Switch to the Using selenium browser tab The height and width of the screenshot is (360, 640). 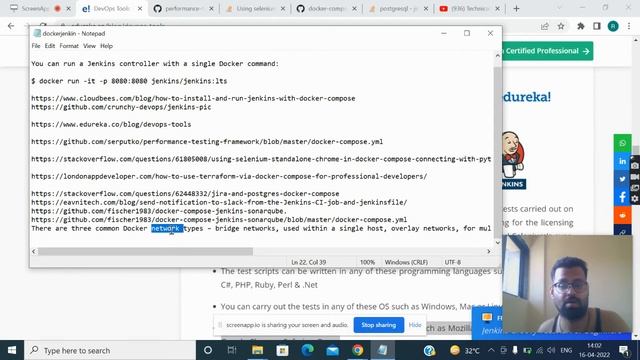[254, 8]
